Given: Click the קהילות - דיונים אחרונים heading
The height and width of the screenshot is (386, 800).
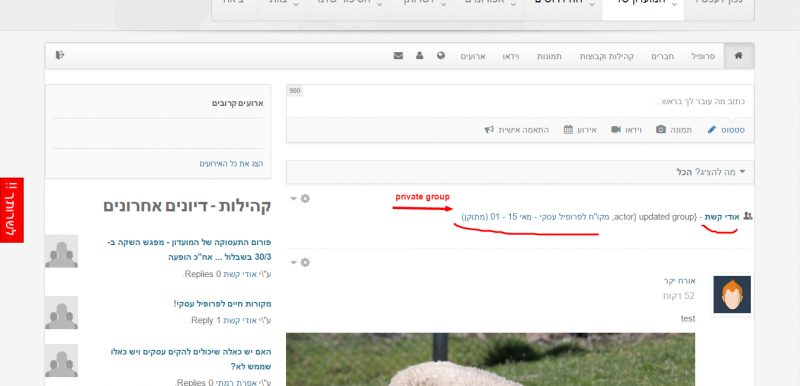Looking at the screenshot, I should pyautogui.click(x=187, y=207).
